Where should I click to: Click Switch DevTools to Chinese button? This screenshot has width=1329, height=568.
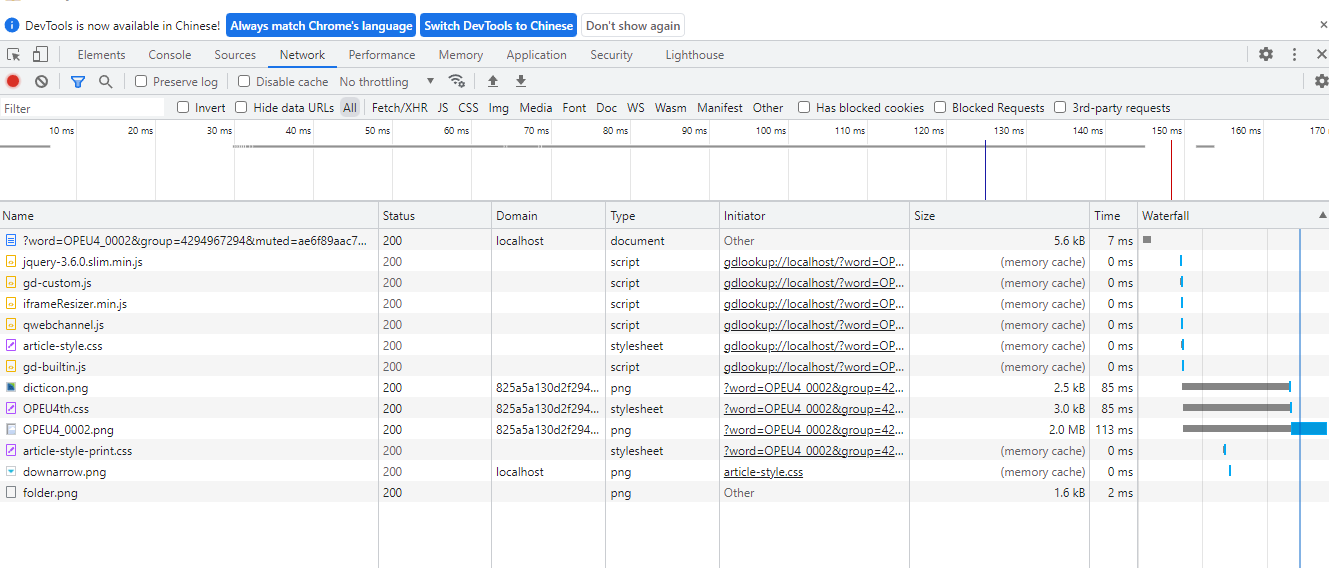click(x=499, y=25)
